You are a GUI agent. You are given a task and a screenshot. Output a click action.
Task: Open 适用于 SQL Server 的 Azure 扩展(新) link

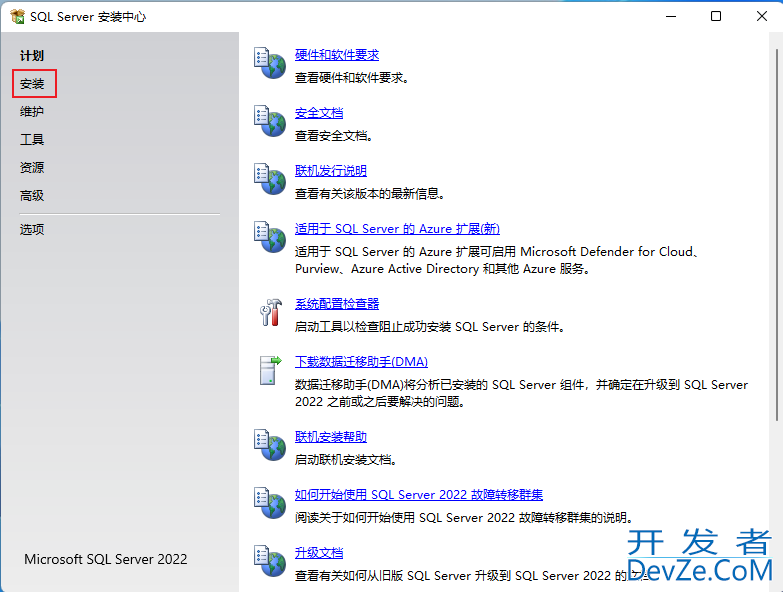(x=397, y=229)
